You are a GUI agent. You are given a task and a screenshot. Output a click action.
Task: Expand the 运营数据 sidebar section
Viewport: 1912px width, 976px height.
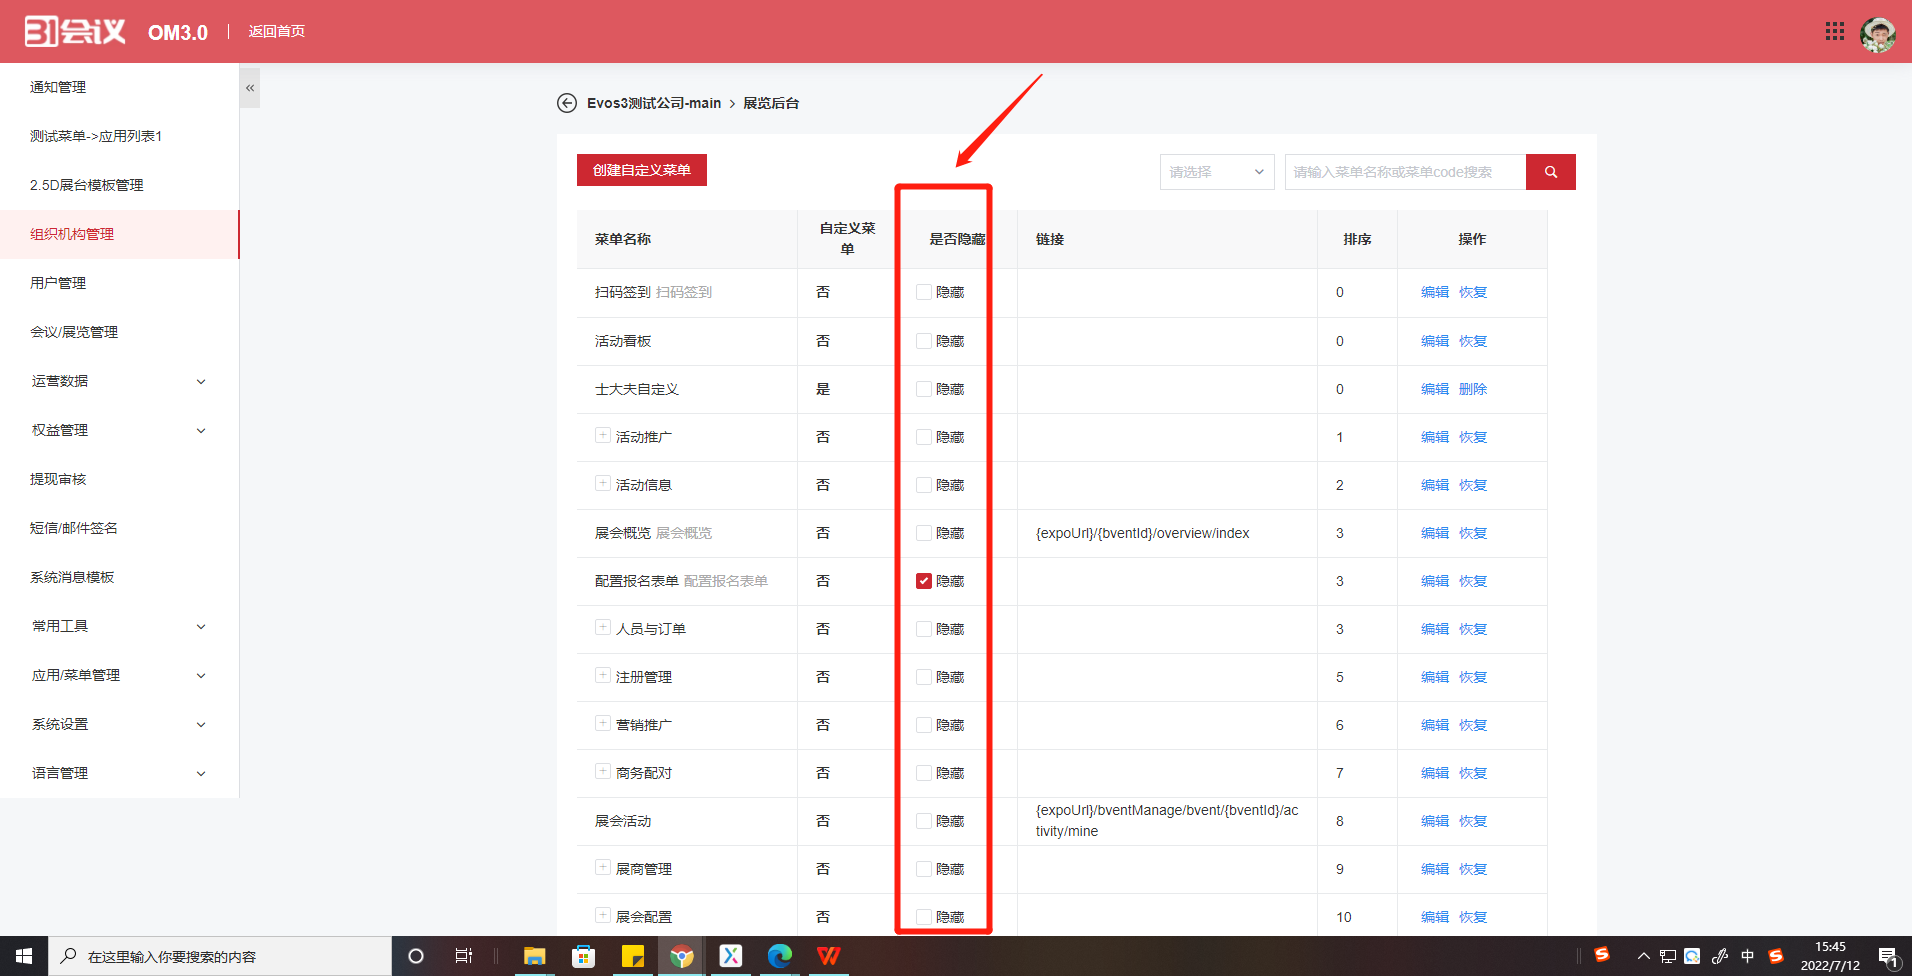click(x=118, y=381)
